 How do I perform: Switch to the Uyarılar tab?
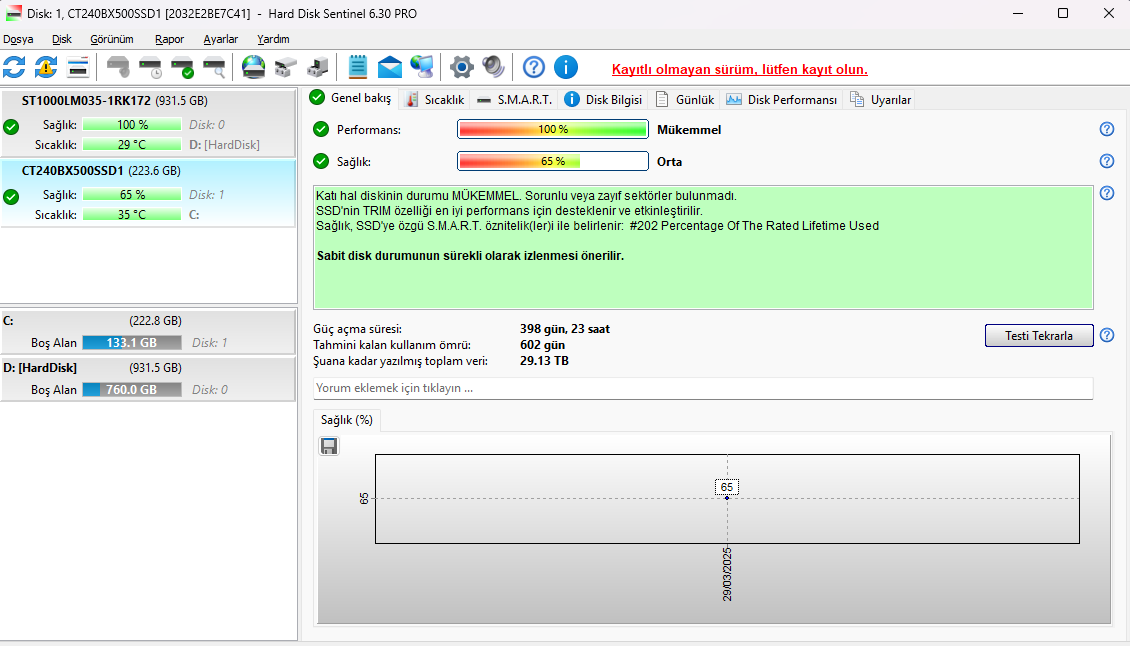(x=880, y=99)
